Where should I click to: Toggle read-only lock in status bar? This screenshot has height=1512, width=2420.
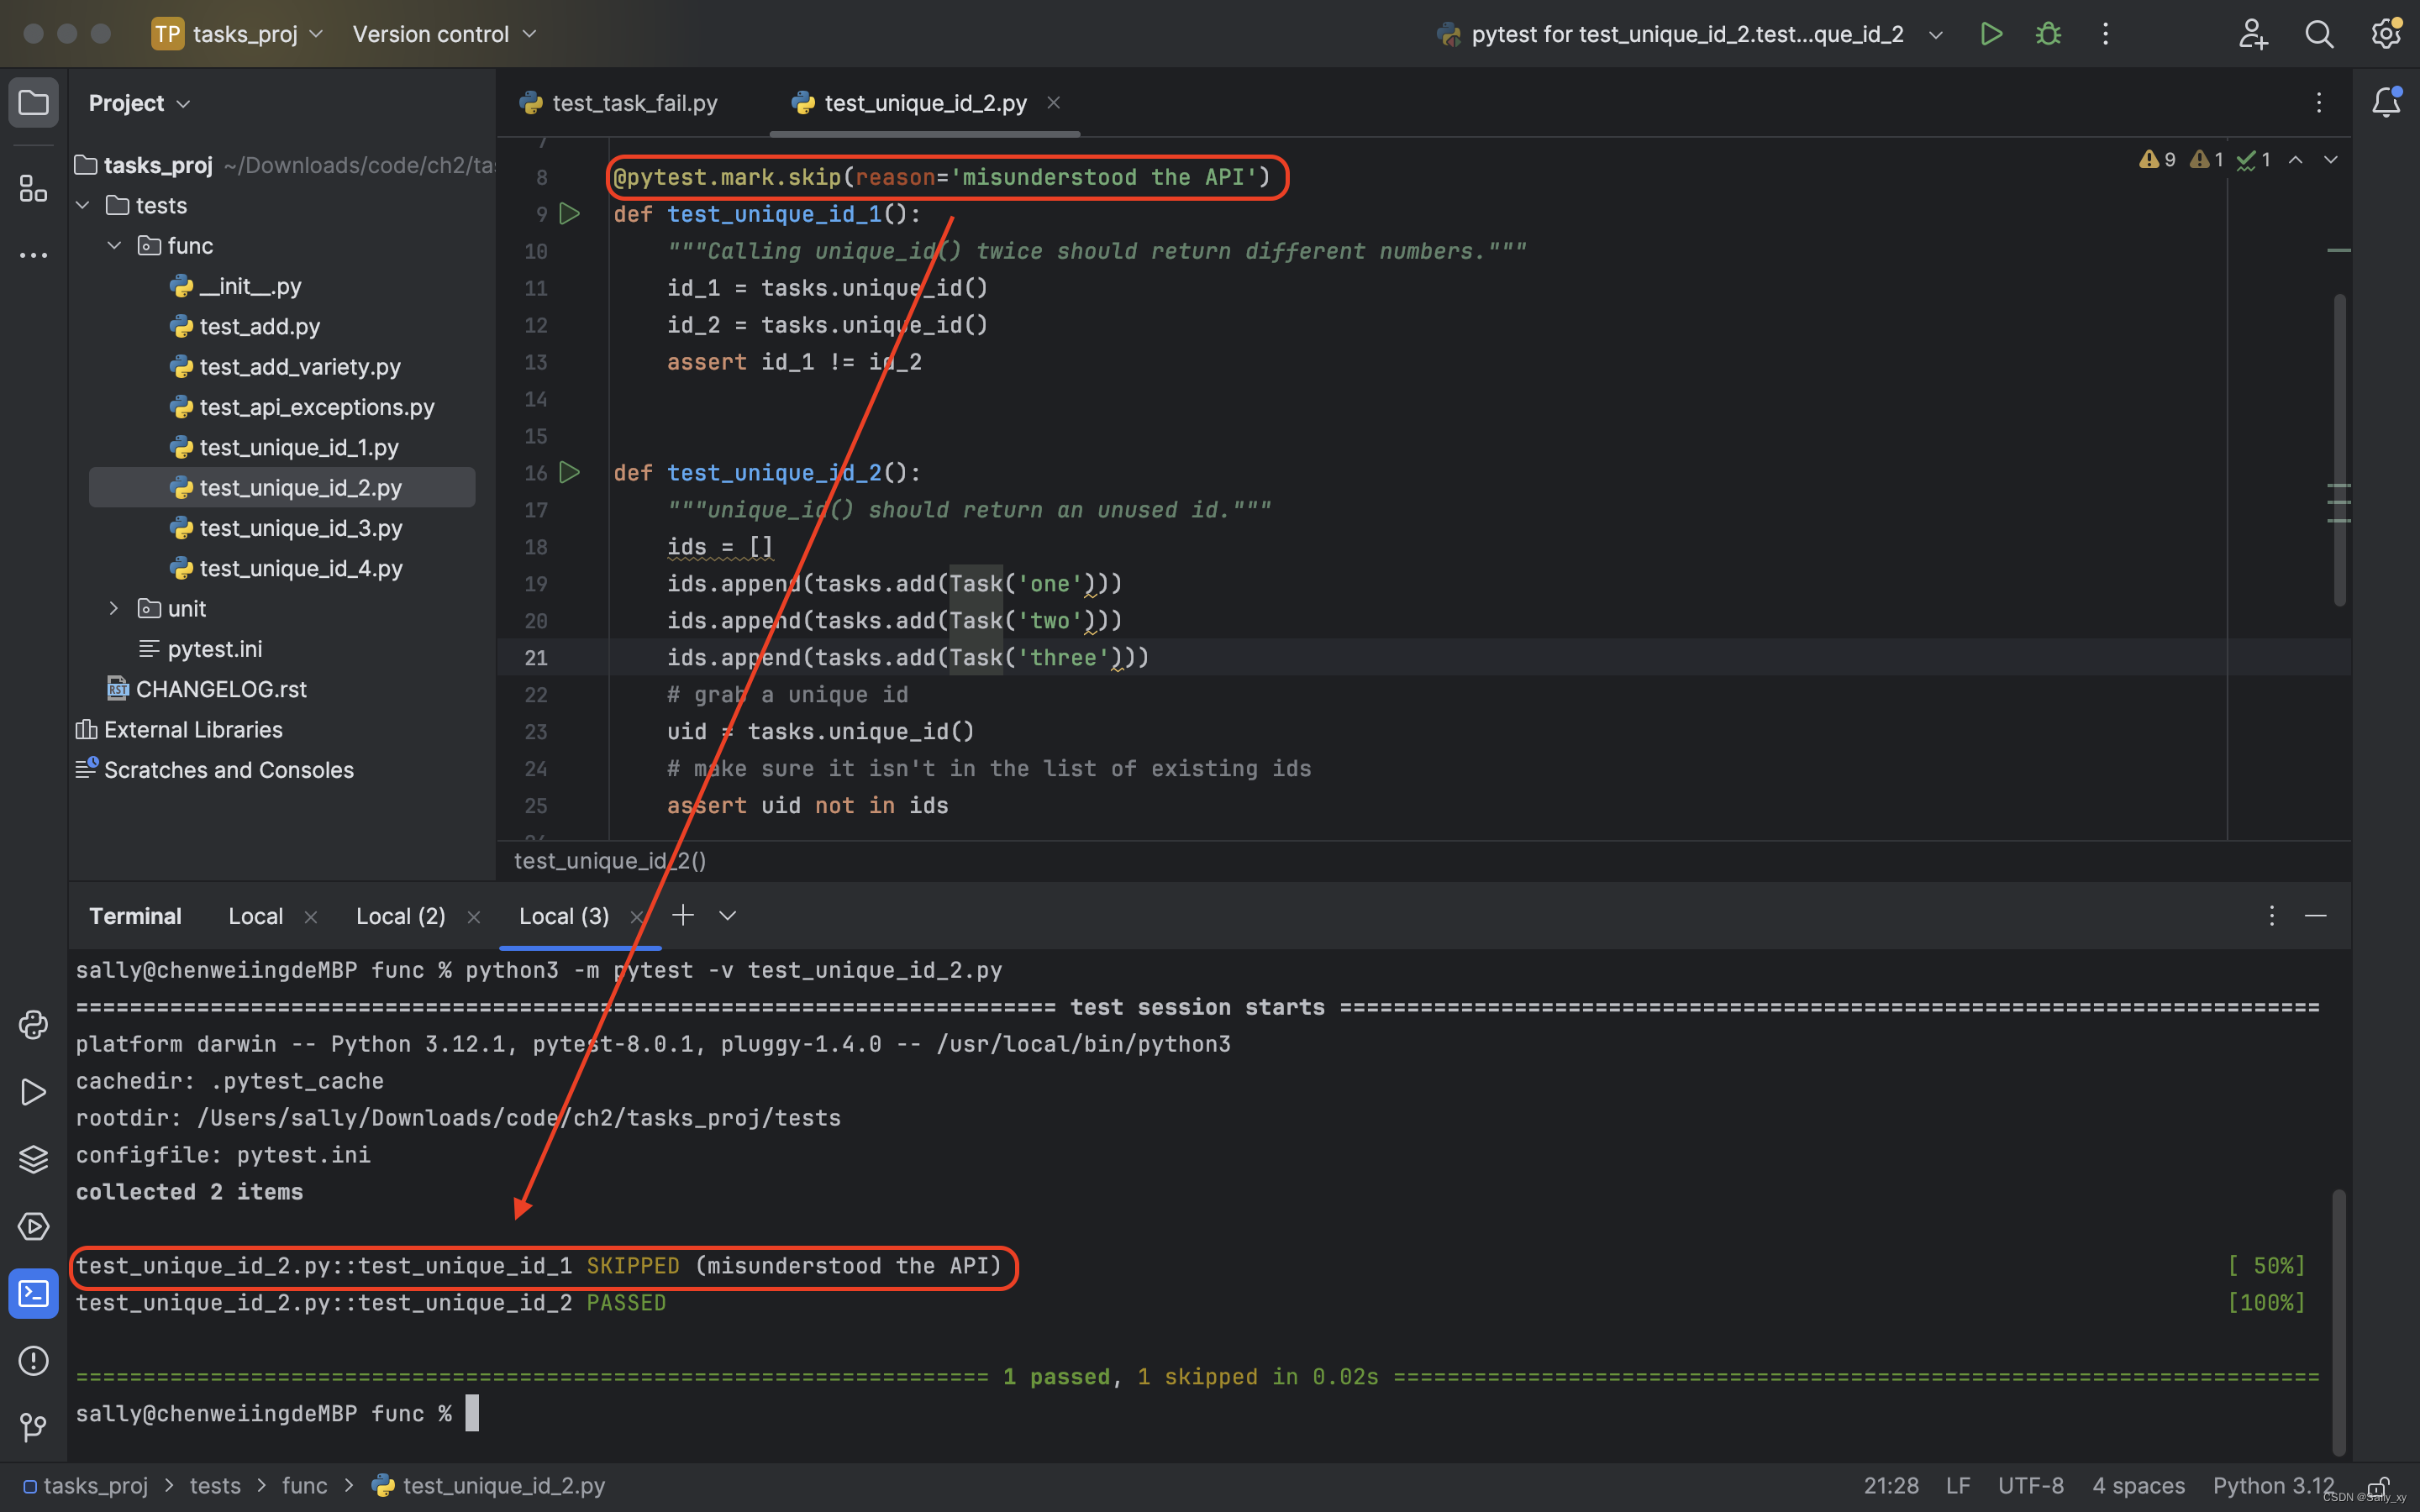coord(2378,1486)
